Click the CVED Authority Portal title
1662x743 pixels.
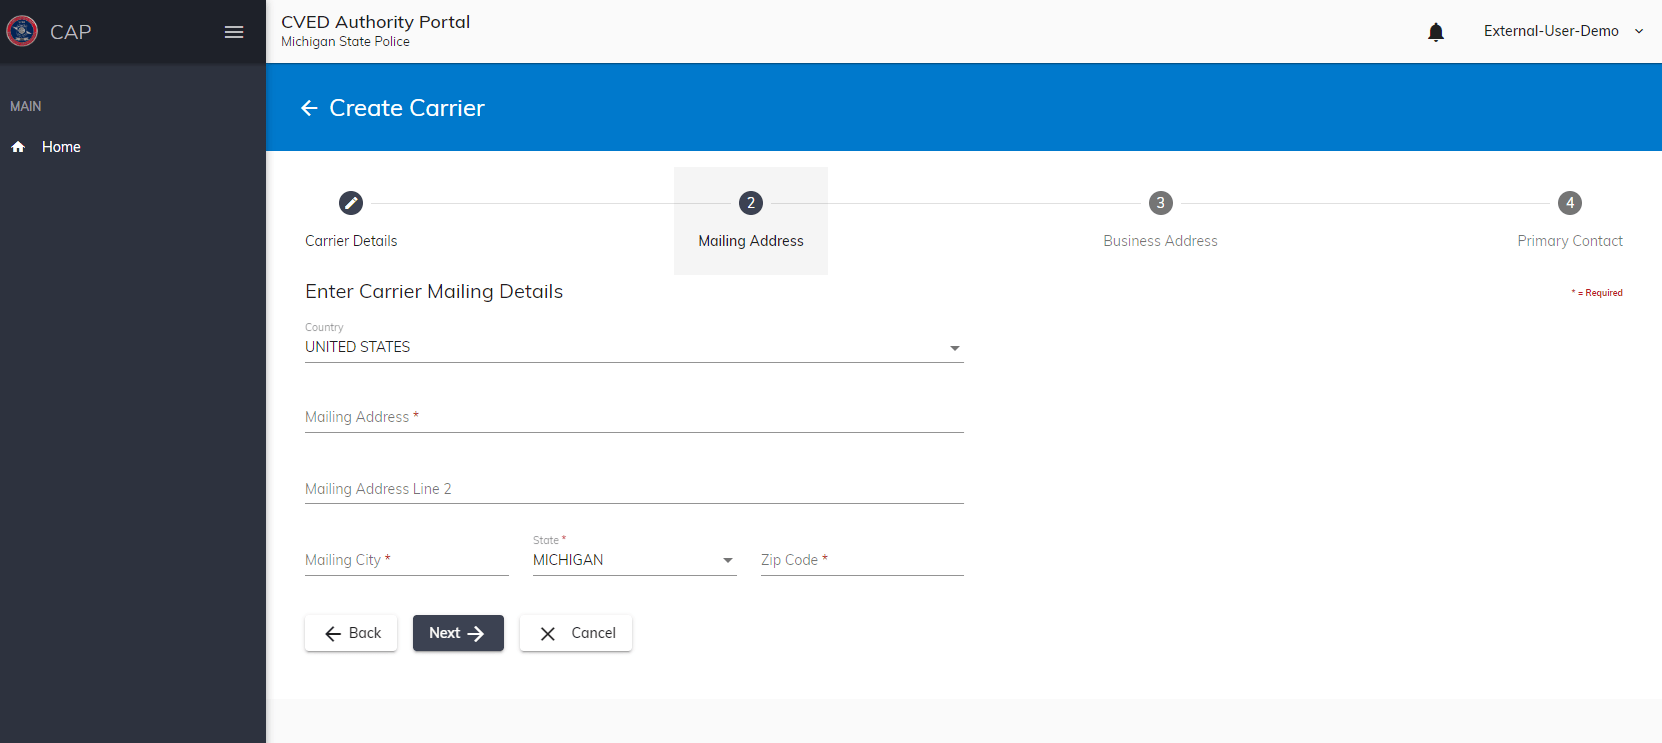(x=375, y=22)
